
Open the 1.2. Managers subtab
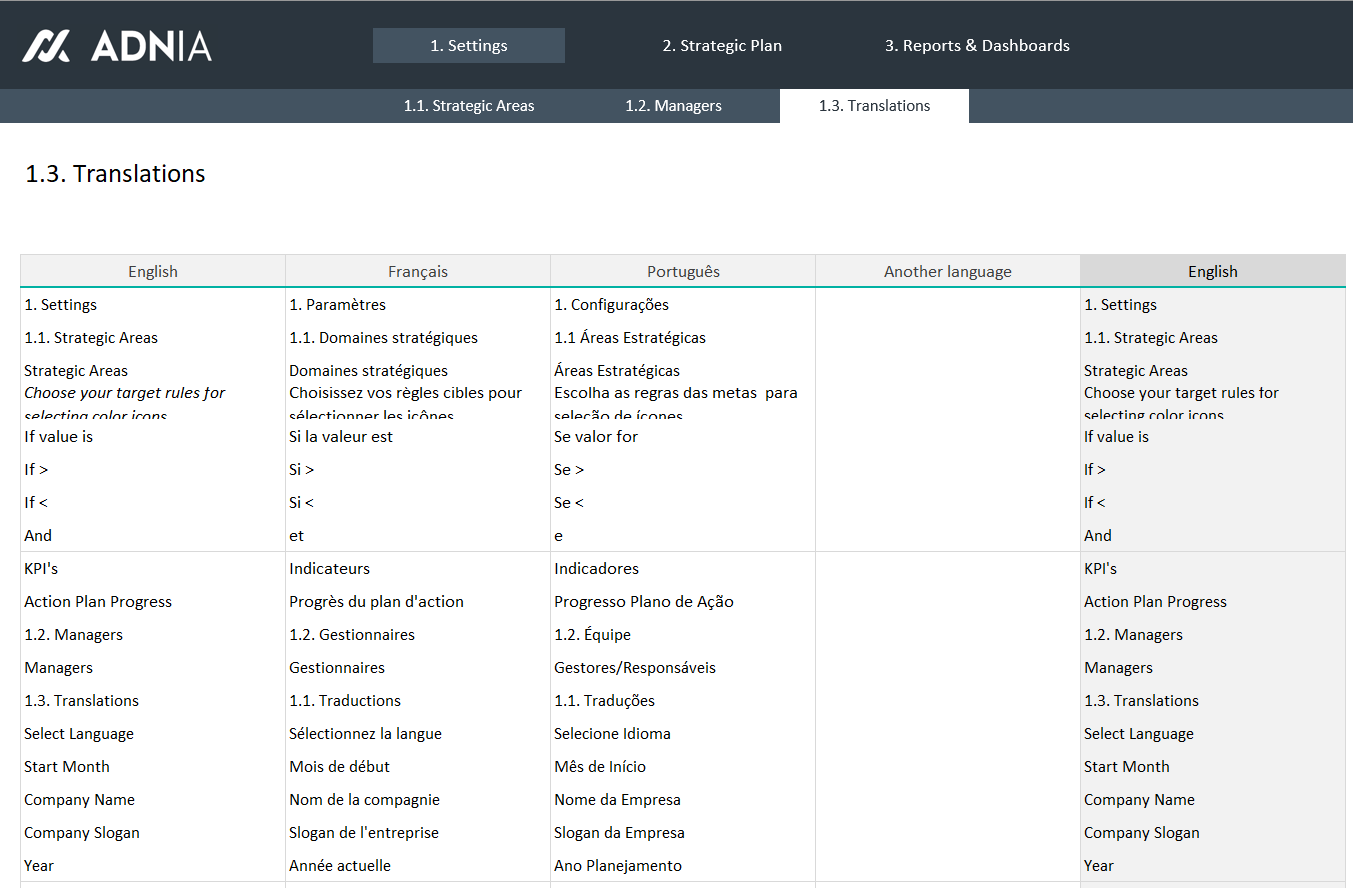pos(673,106)
